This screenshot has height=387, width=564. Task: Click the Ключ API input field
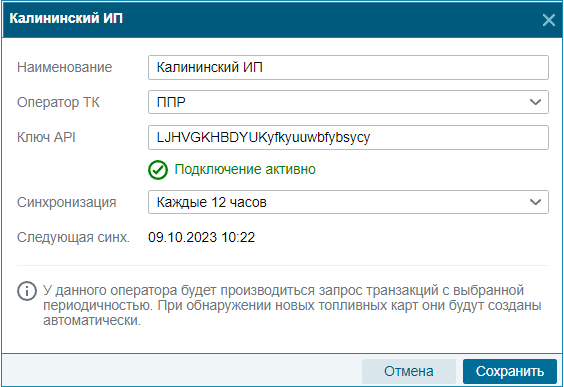point(348,137)
